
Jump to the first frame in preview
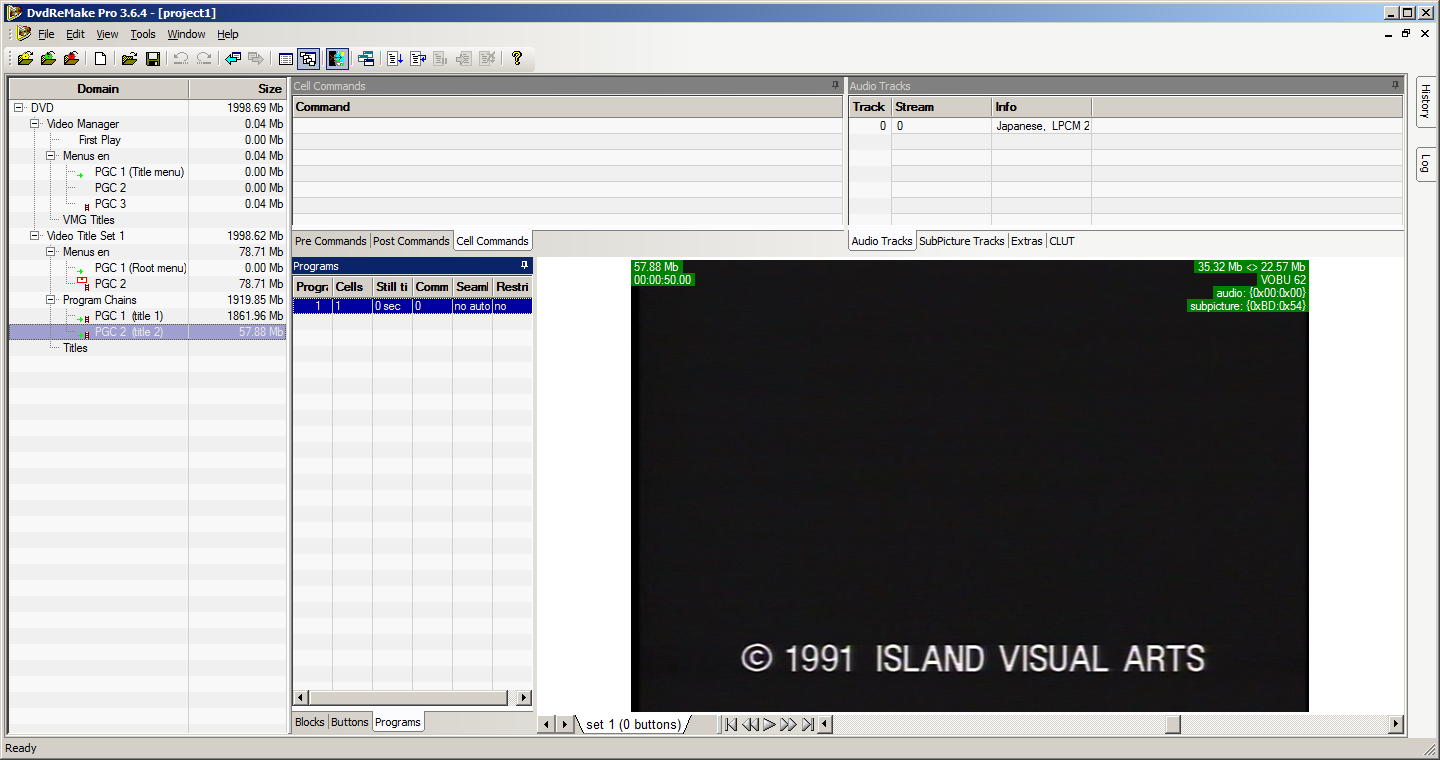731,724
